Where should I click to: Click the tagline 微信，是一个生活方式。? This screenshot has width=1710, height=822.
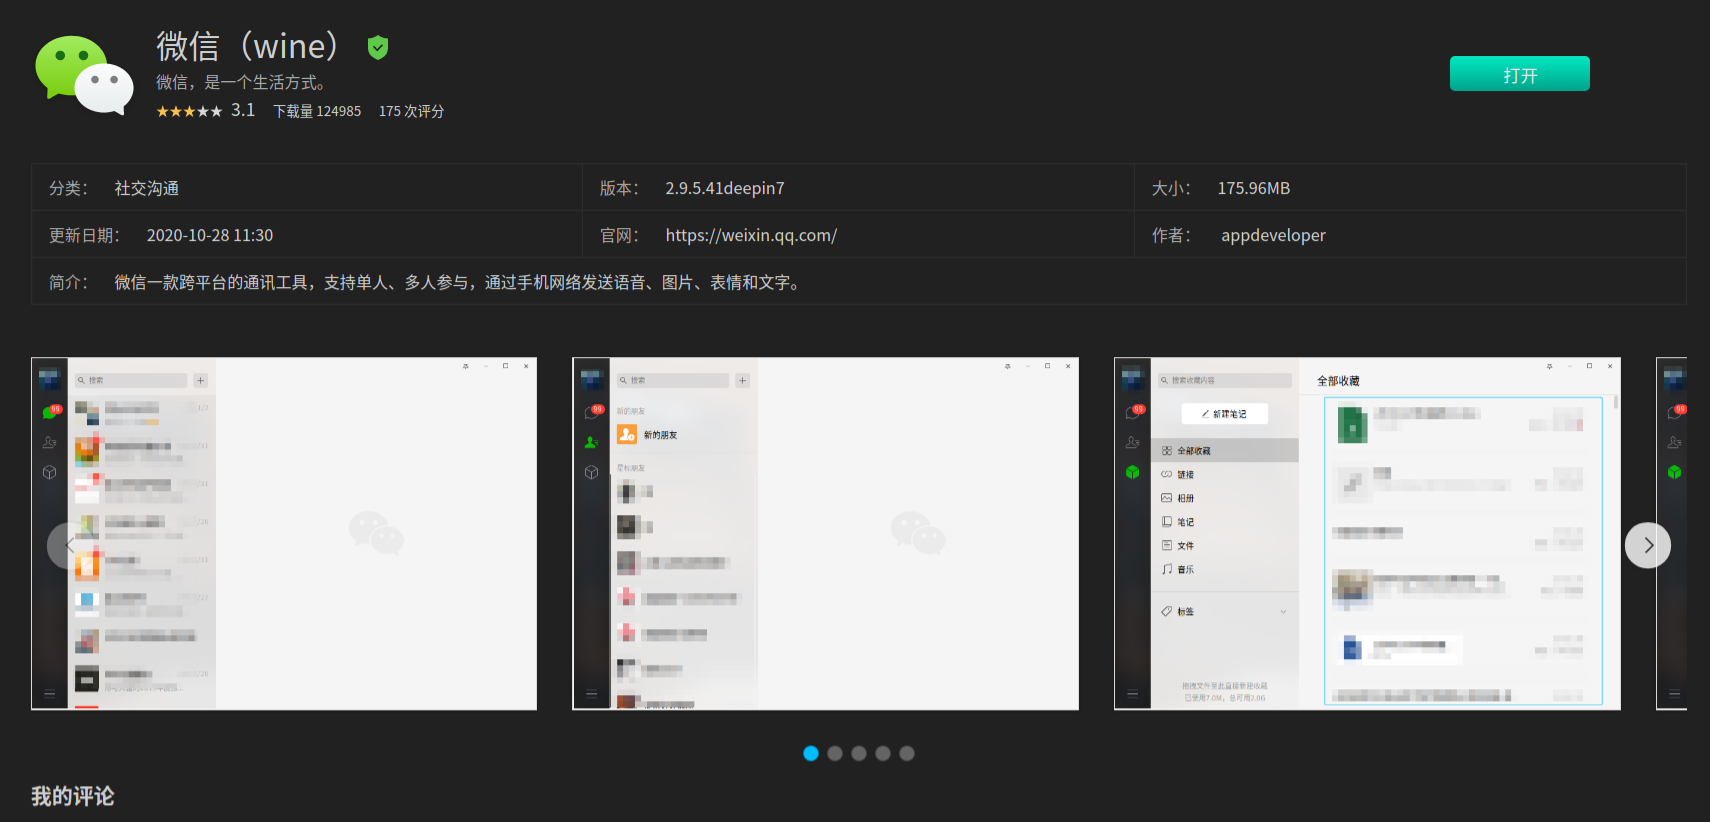pos(241,82)
